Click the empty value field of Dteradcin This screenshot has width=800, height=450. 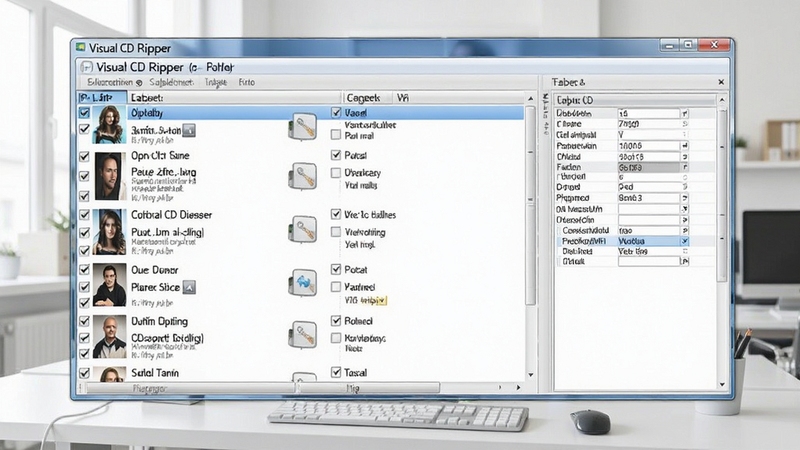[x=649, y=220]
